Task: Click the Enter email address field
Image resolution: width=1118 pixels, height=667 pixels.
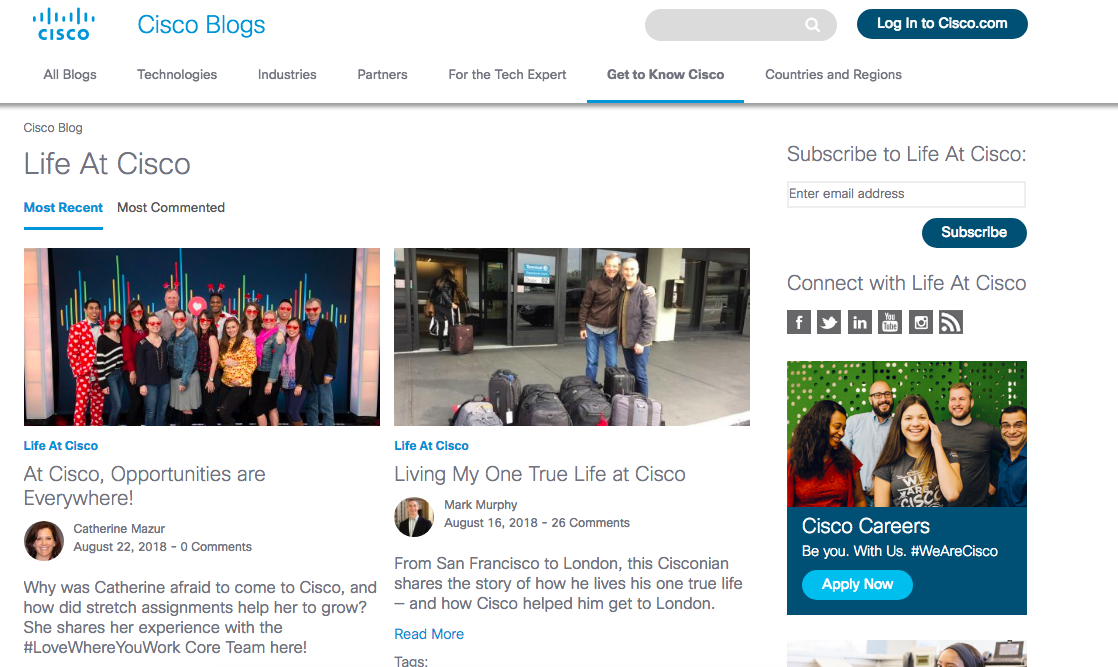Action: pos(906,194)
